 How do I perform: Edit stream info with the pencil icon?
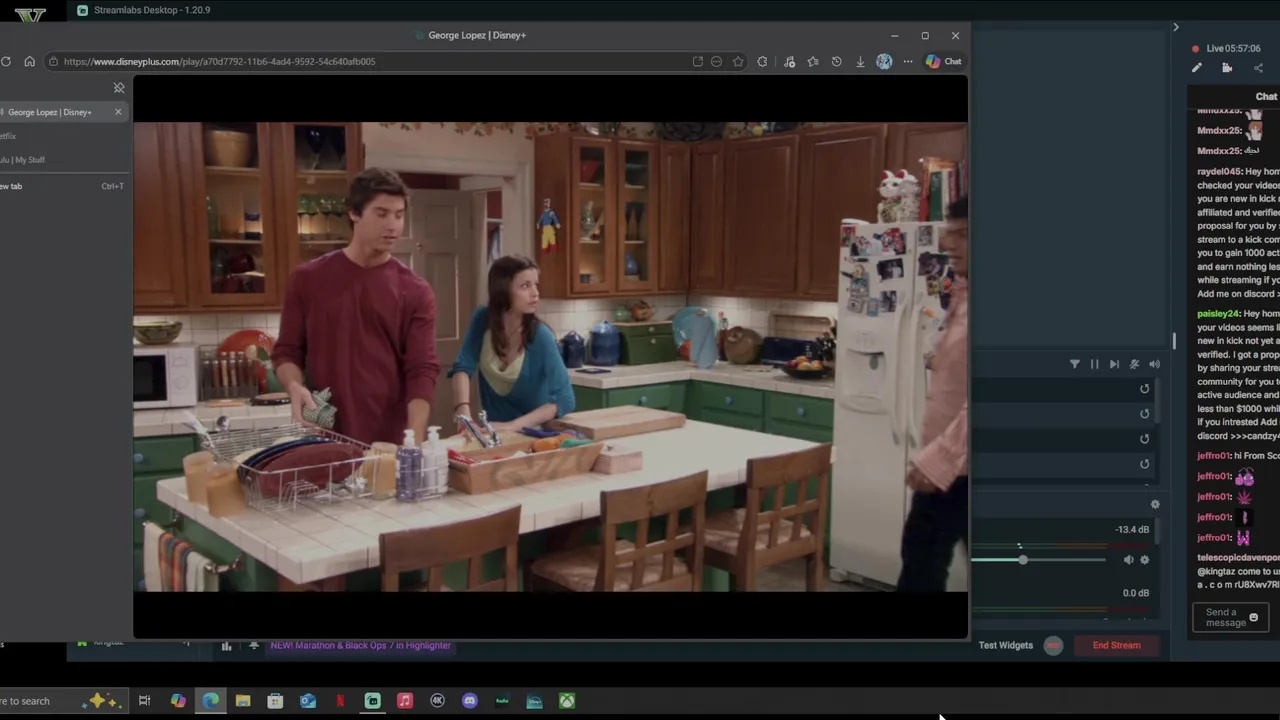tap(1197, 68)
